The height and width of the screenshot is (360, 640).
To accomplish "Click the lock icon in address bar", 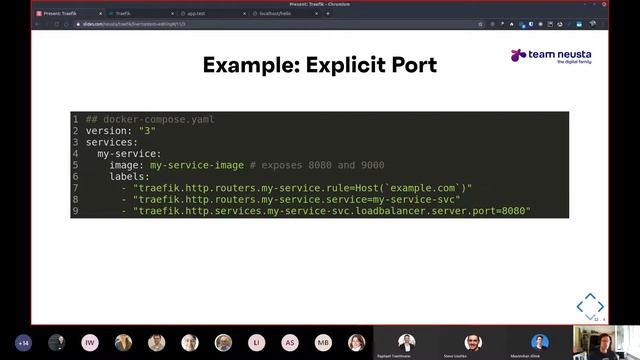I will click(x=78, y=24).
